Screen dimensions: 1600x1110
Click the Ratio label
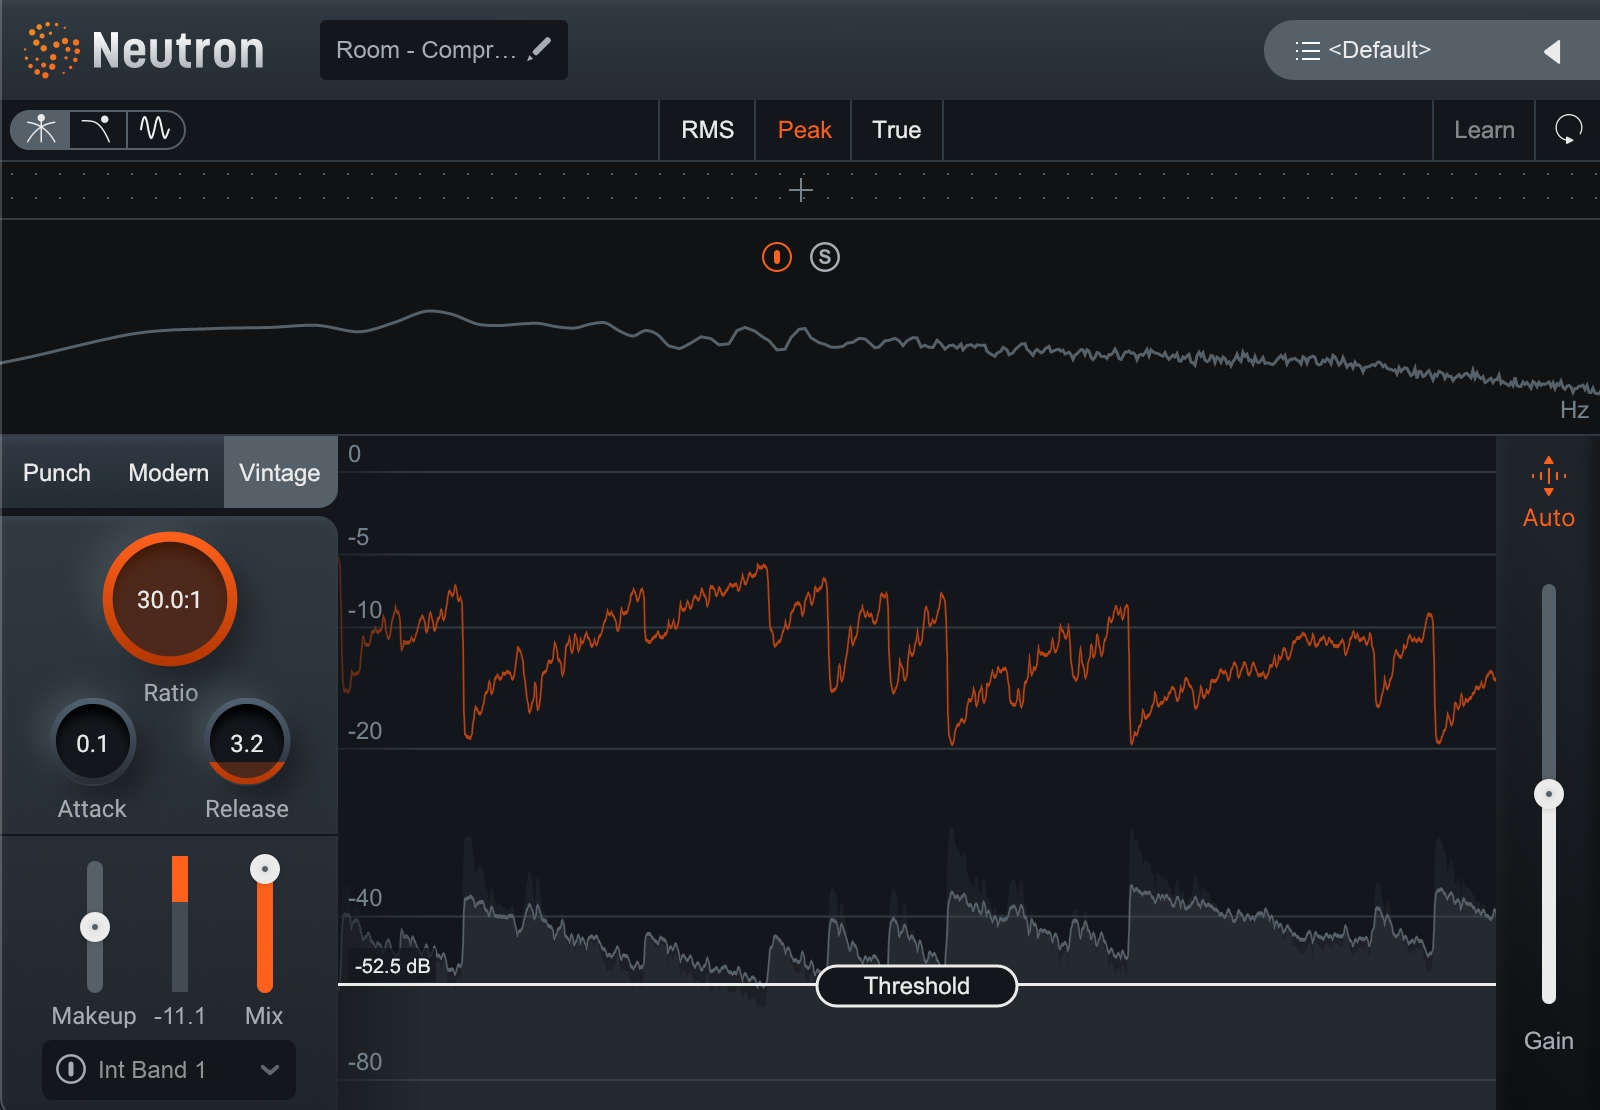tap(171, 693)
